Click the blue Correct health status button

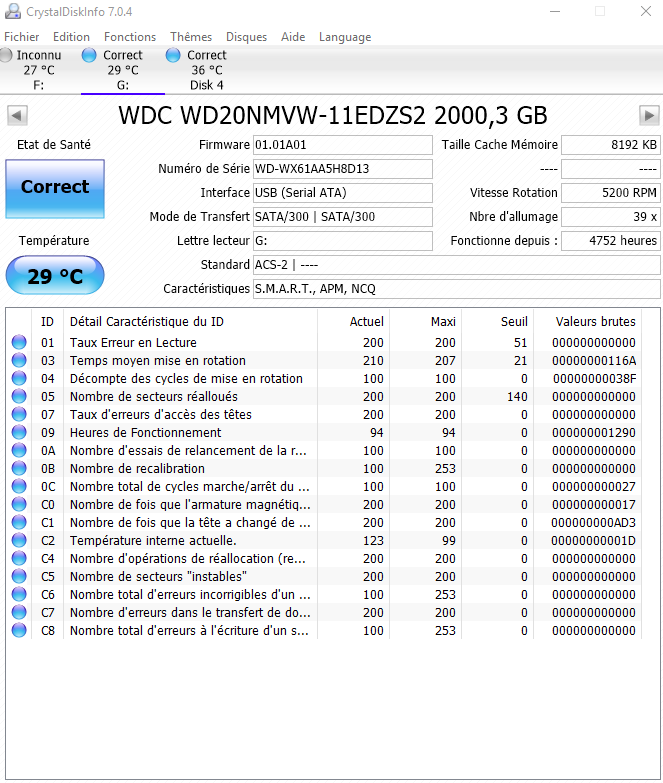pos(55,187)
